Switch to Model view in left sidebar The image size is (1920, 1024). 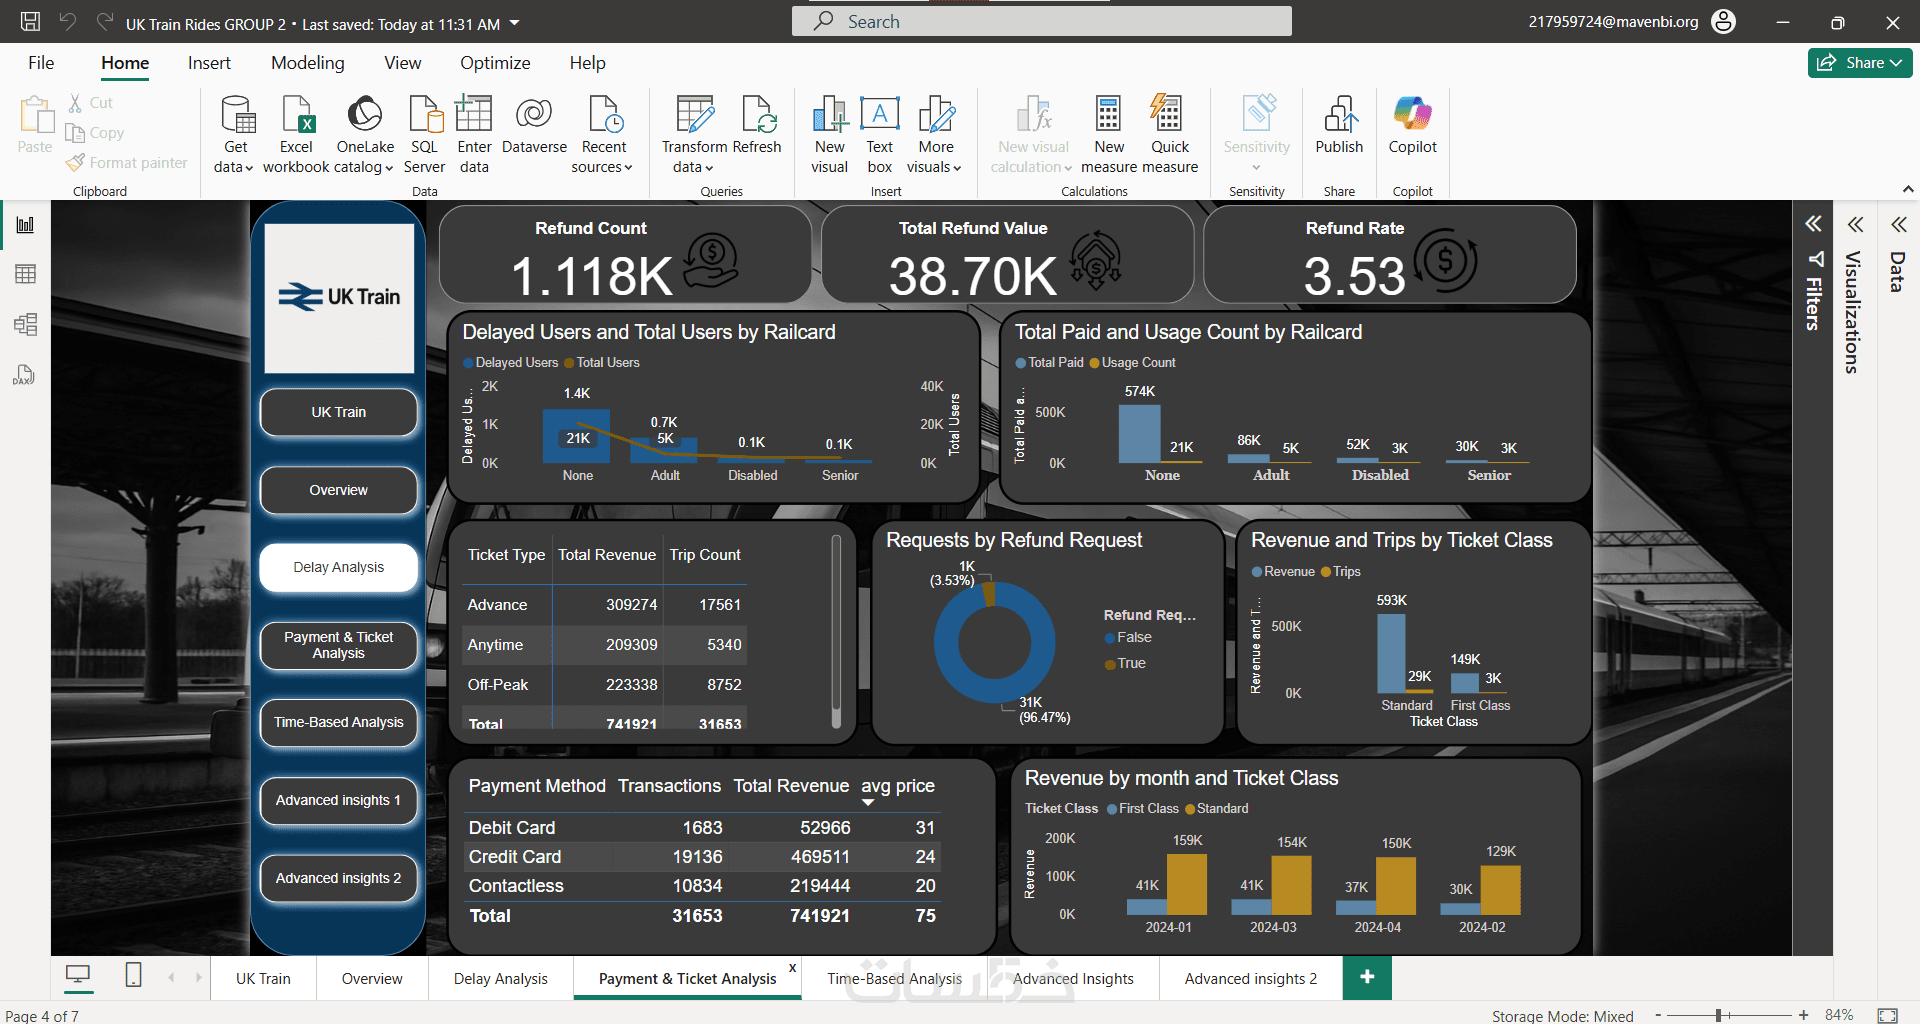25,324
